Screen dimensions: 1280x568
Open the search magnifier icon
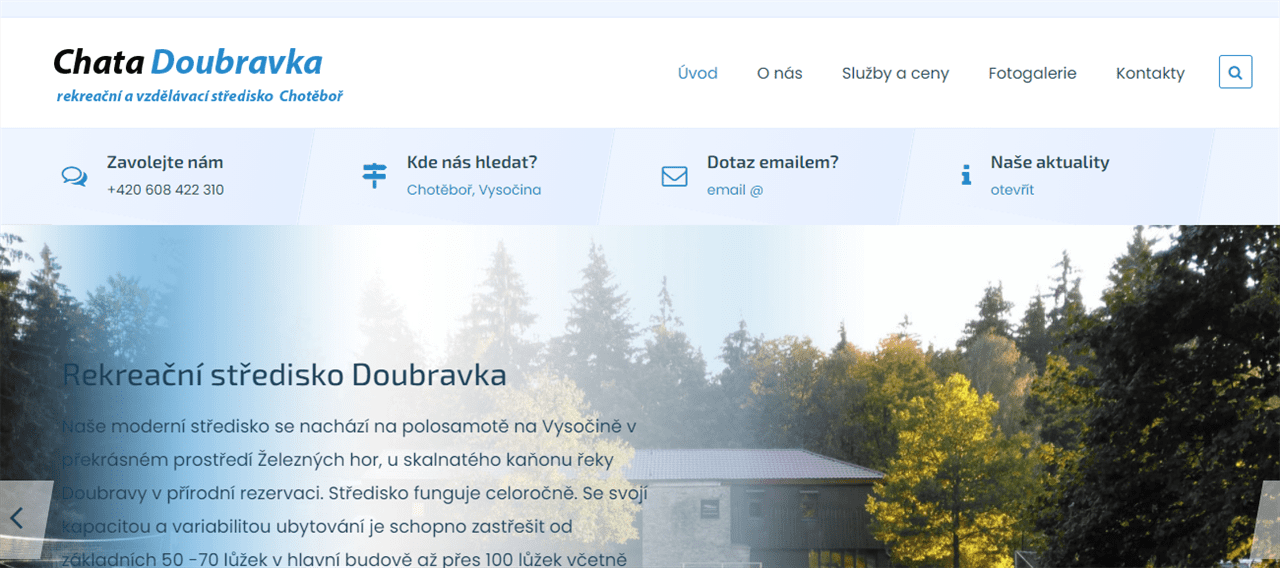1235,72
